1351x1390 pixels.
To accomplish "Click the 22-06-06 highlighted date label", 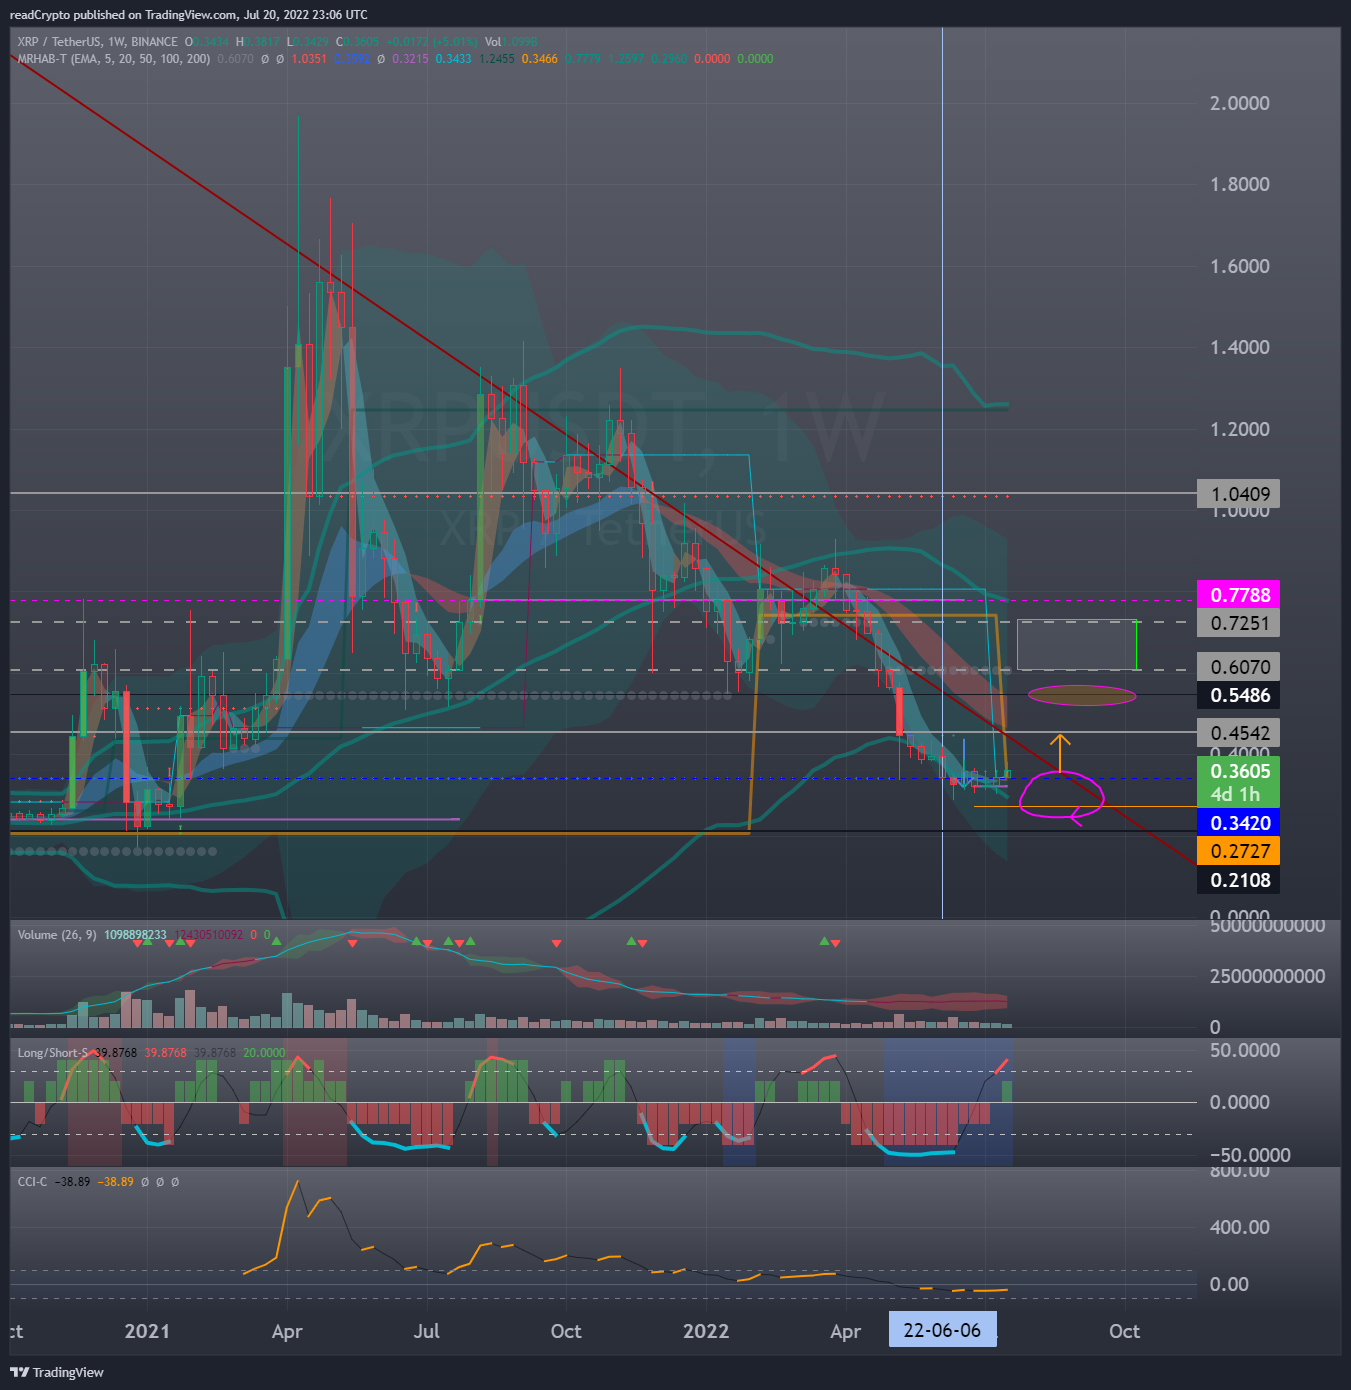I will pos(942,1331).
